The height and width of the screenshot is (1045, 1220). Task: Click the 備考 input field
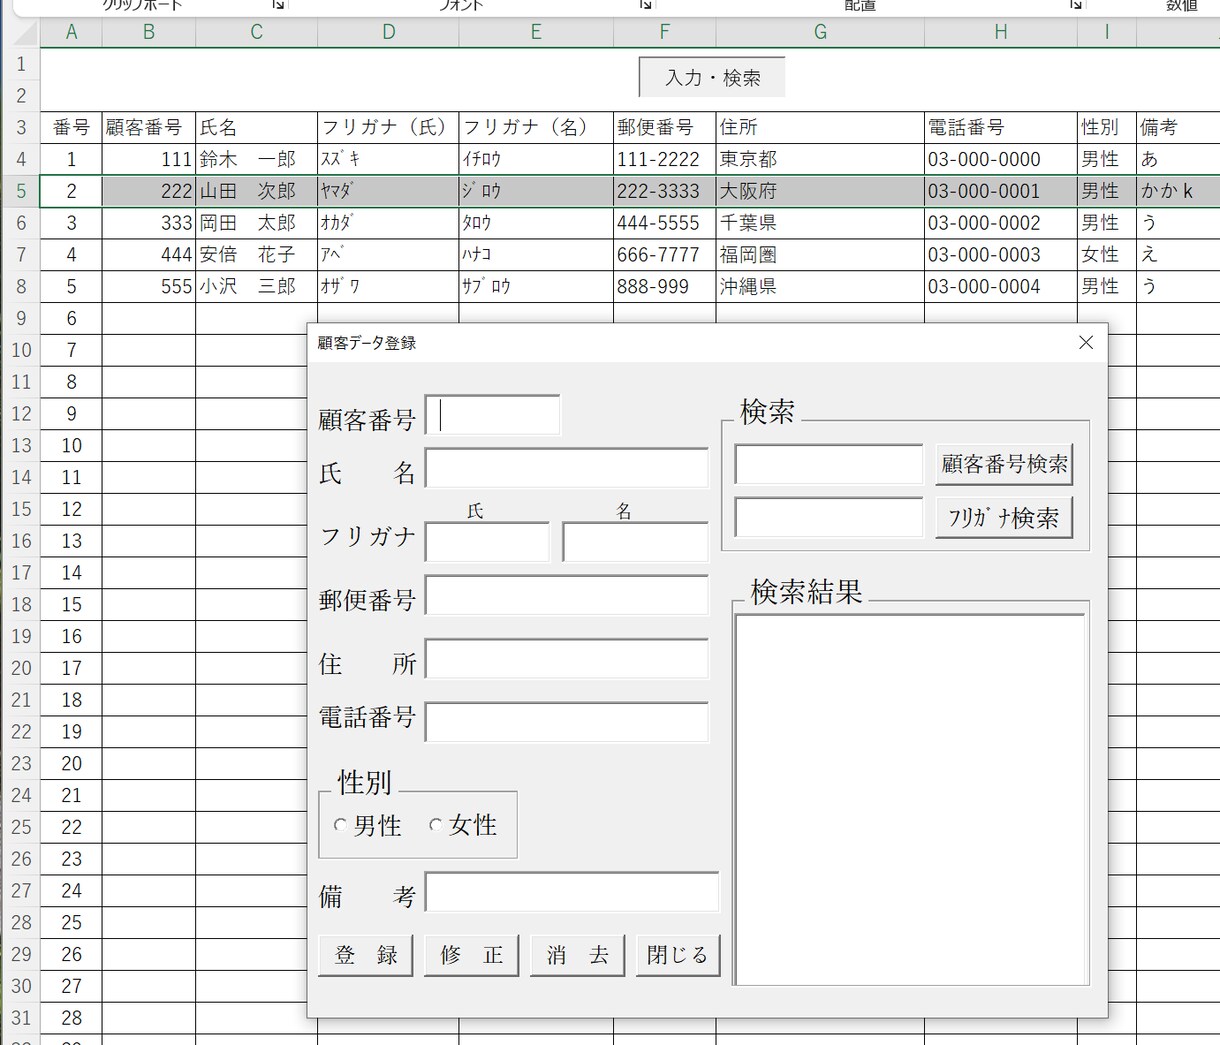[x=572, y=892]
